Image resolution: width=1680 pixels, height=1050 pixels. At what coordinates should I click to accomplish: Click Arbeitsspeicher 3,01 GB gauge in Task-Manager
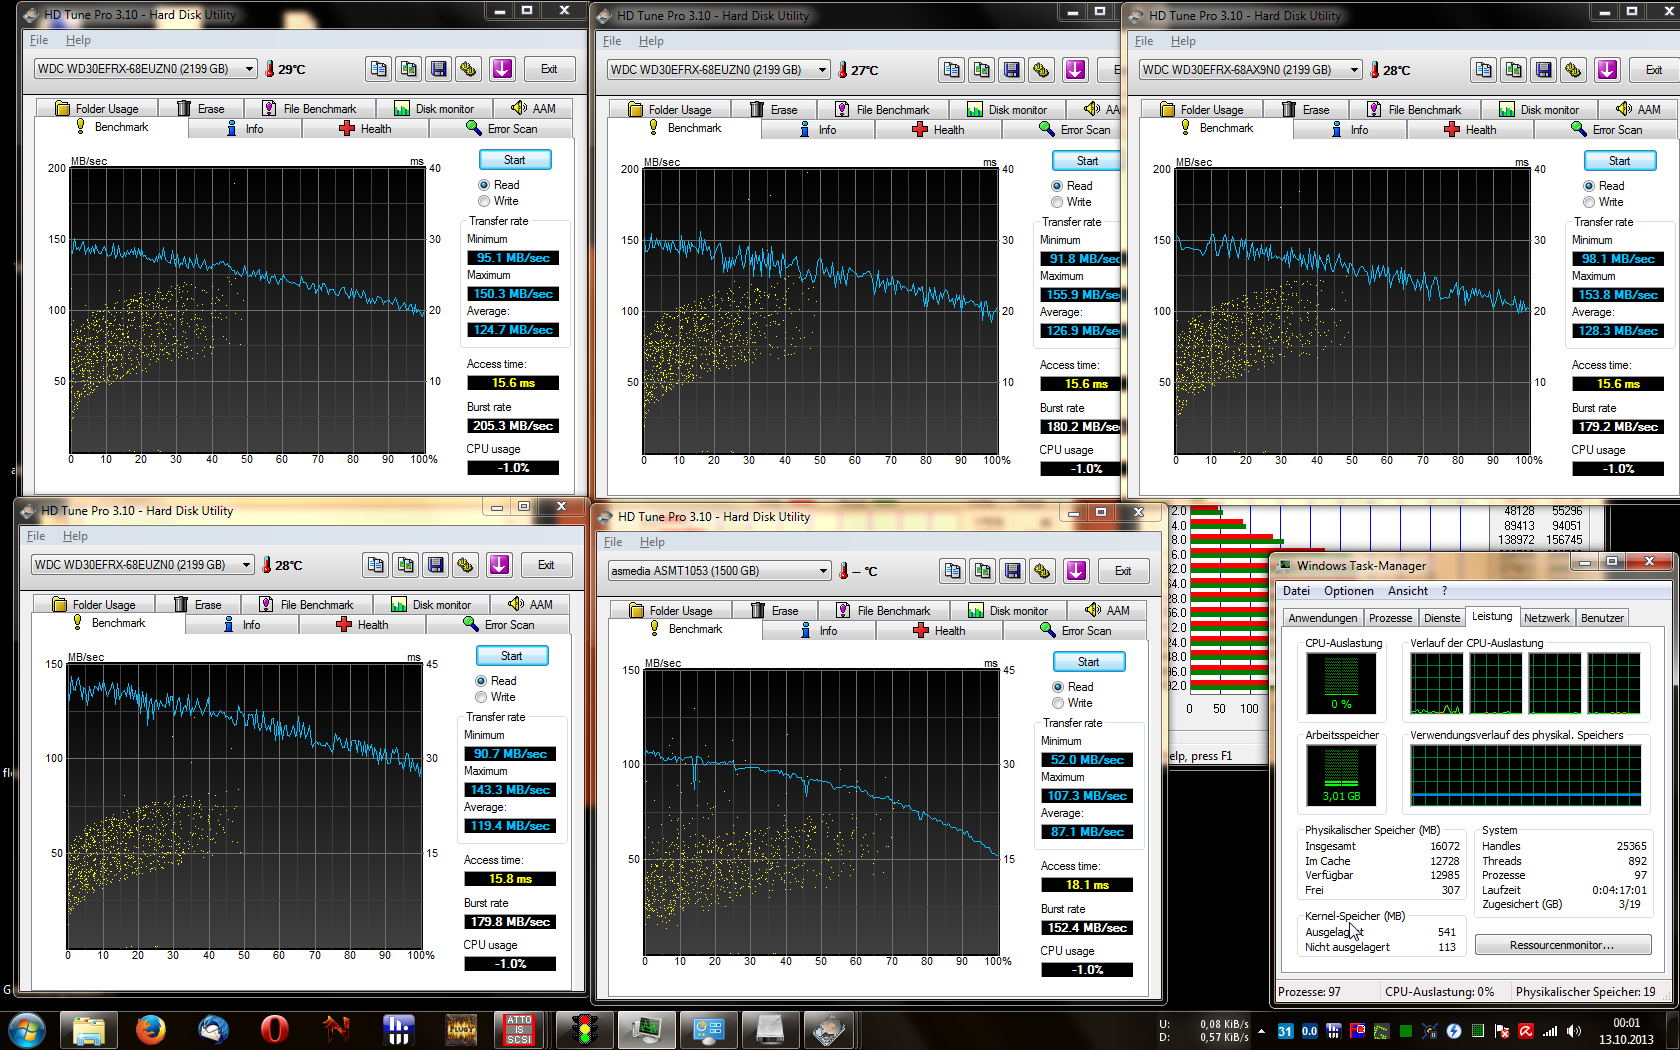1341,775
